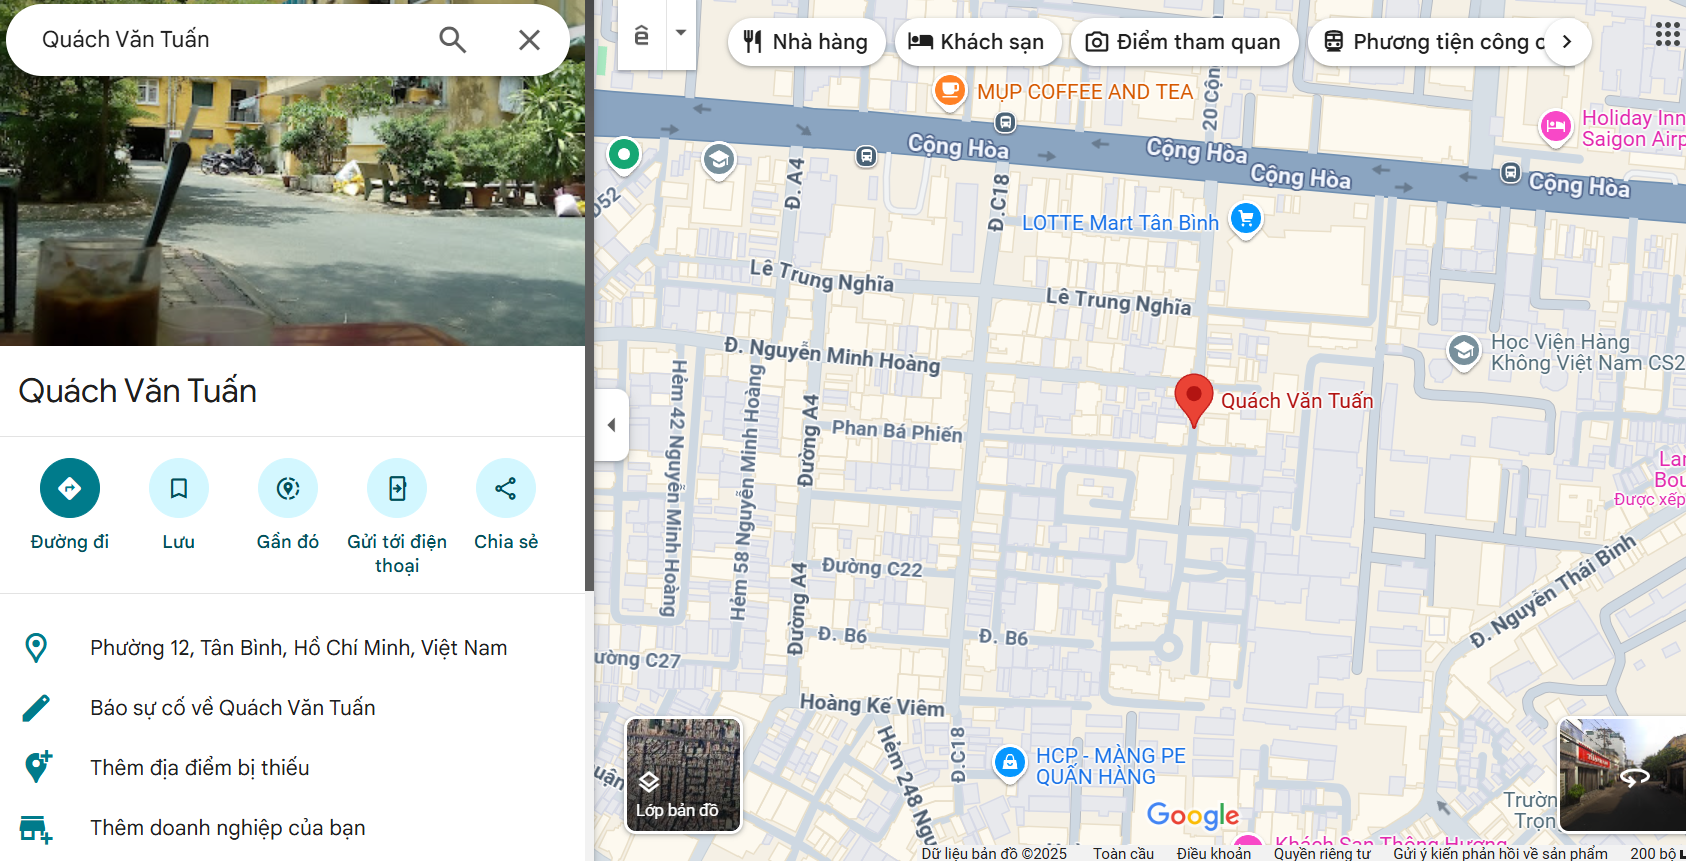Select the MỤP COFFEE AND TEA cafe marker

pyautogui.click(x=949, y=91)
